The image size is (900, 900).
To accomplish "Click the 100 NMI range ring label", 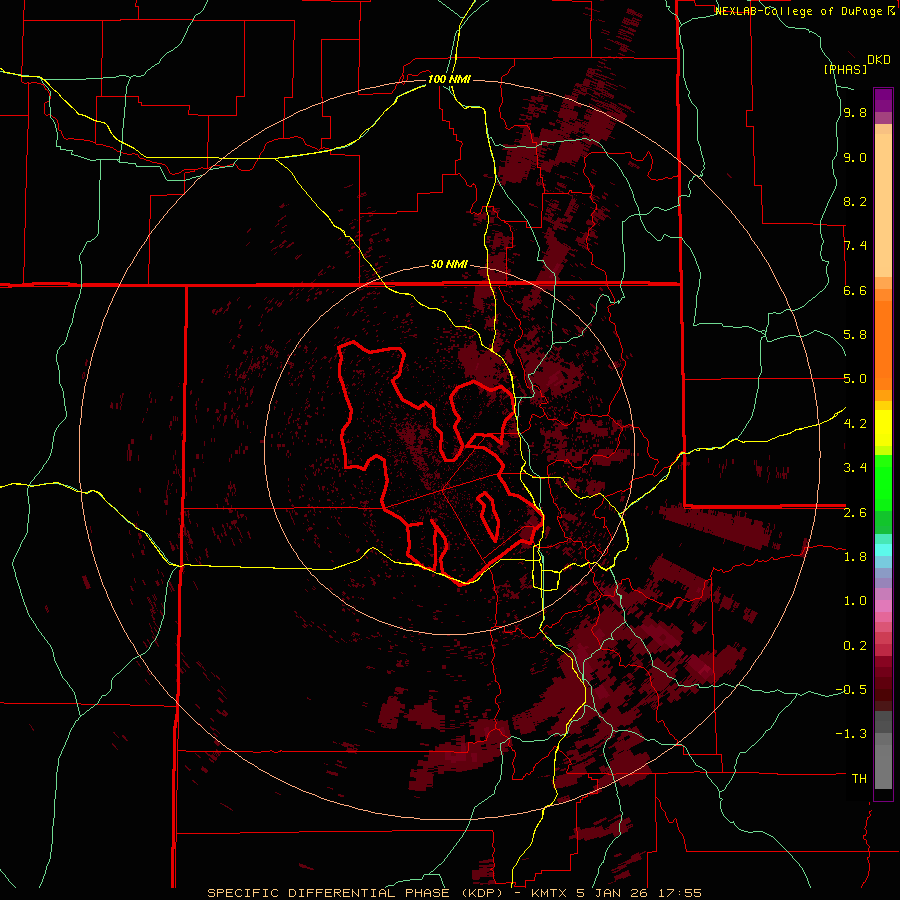I will [449, 79].
